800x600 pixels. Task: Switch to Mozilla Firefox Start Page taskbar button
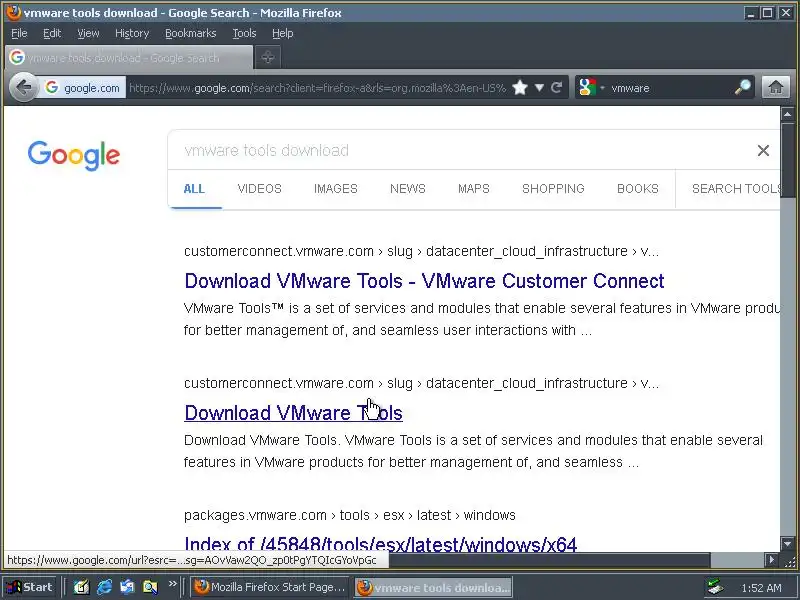[271, 587]
